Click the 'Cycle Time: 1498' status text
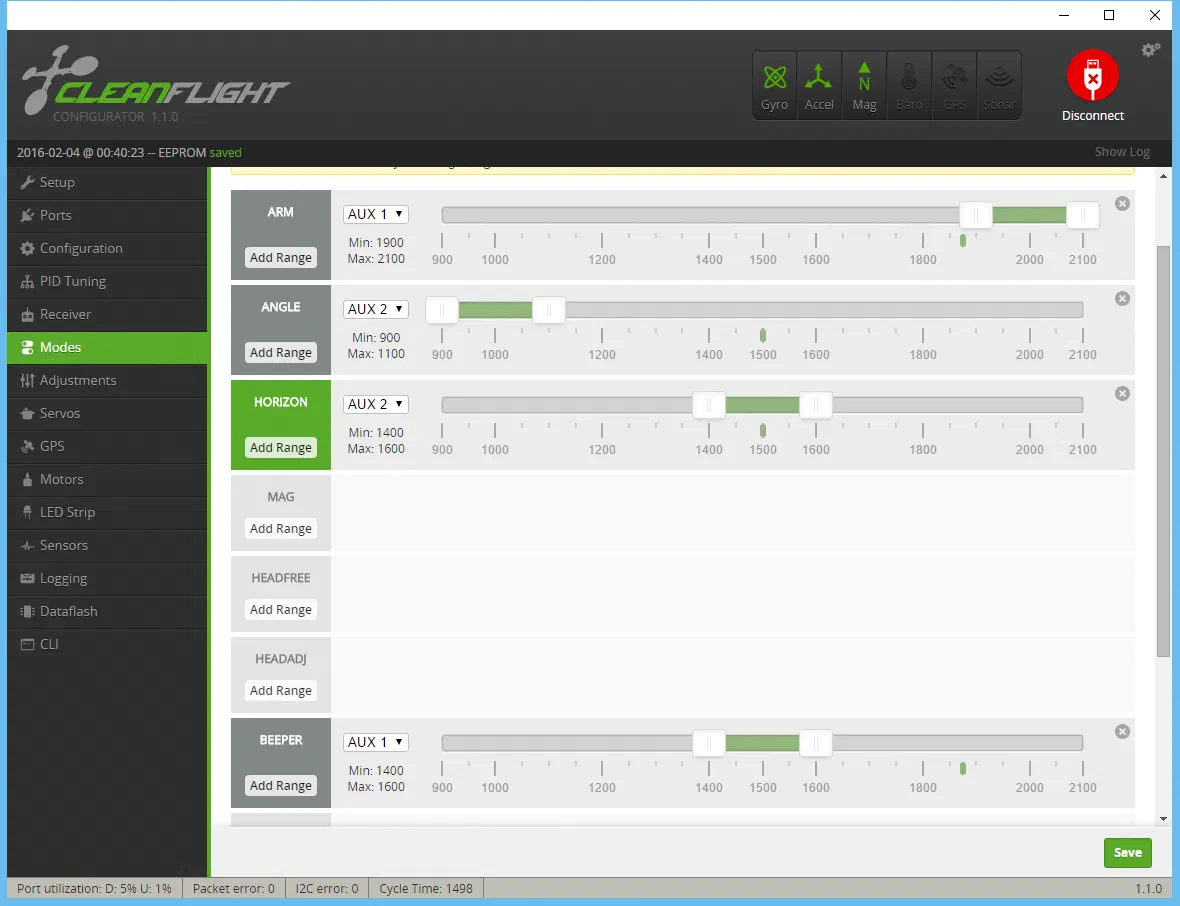 426,889
